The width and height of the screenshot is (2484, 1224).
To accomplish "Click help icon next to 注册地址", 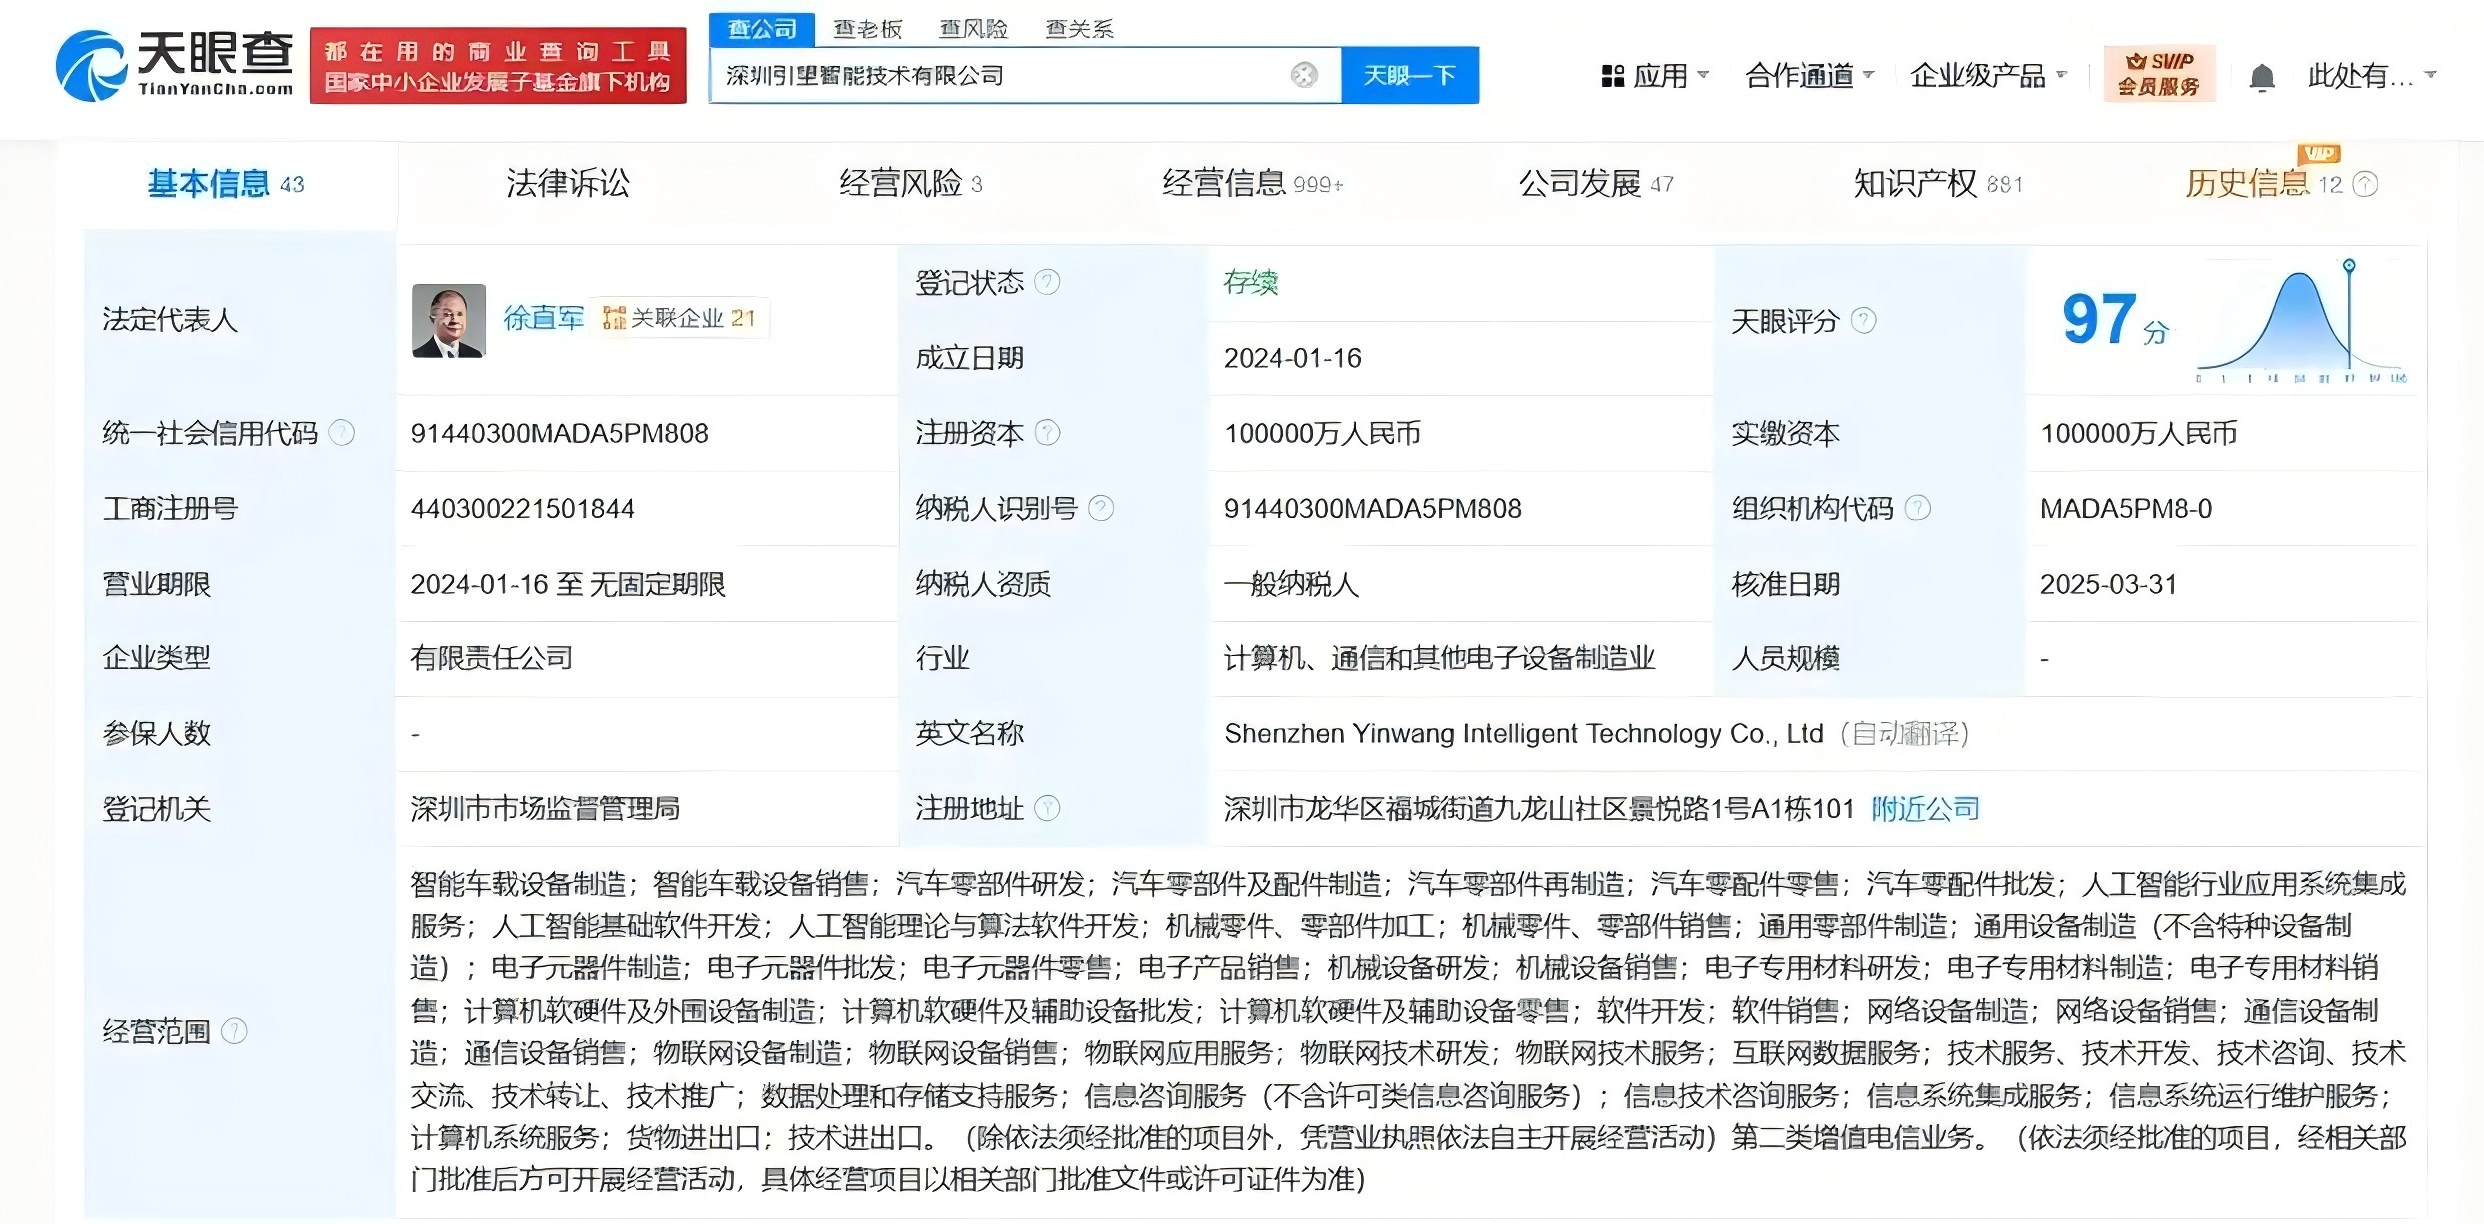I will click(x=1047, y=808).
